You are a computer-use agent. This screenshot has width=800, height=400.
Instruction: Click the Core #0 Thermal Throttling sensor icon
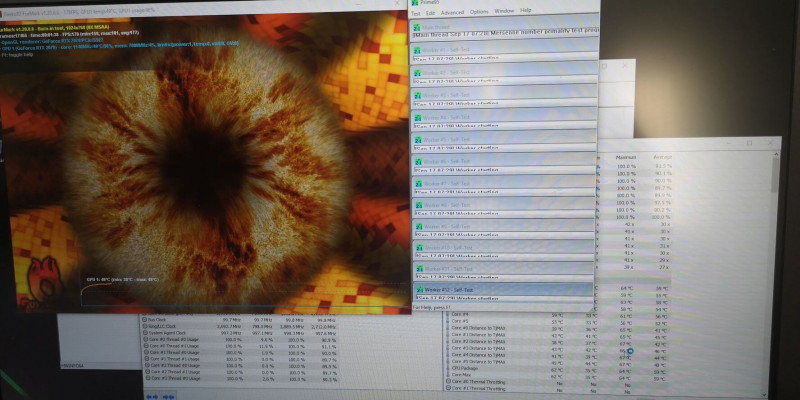pyautogui.click(x=448, y=382)
